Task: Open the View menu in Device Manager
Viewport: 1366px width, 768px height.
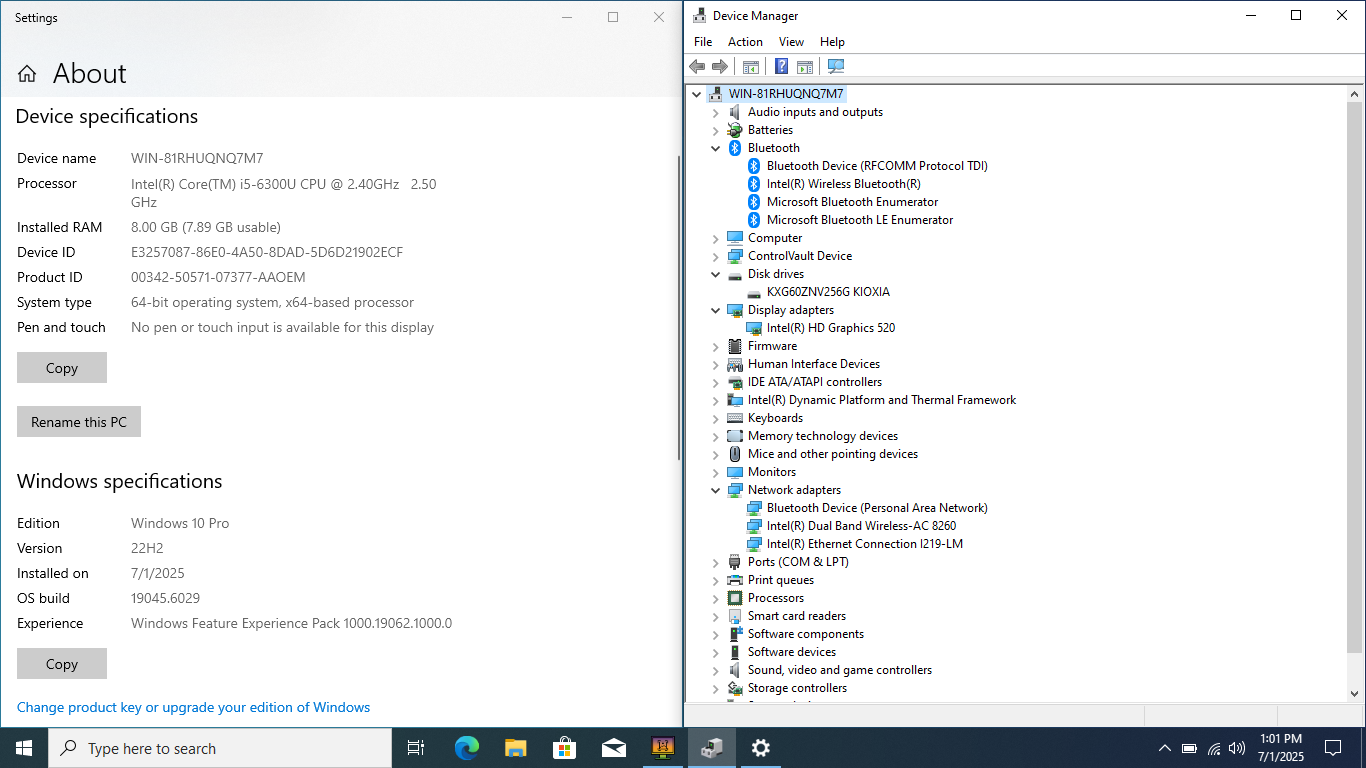Action: pos(791,42)
